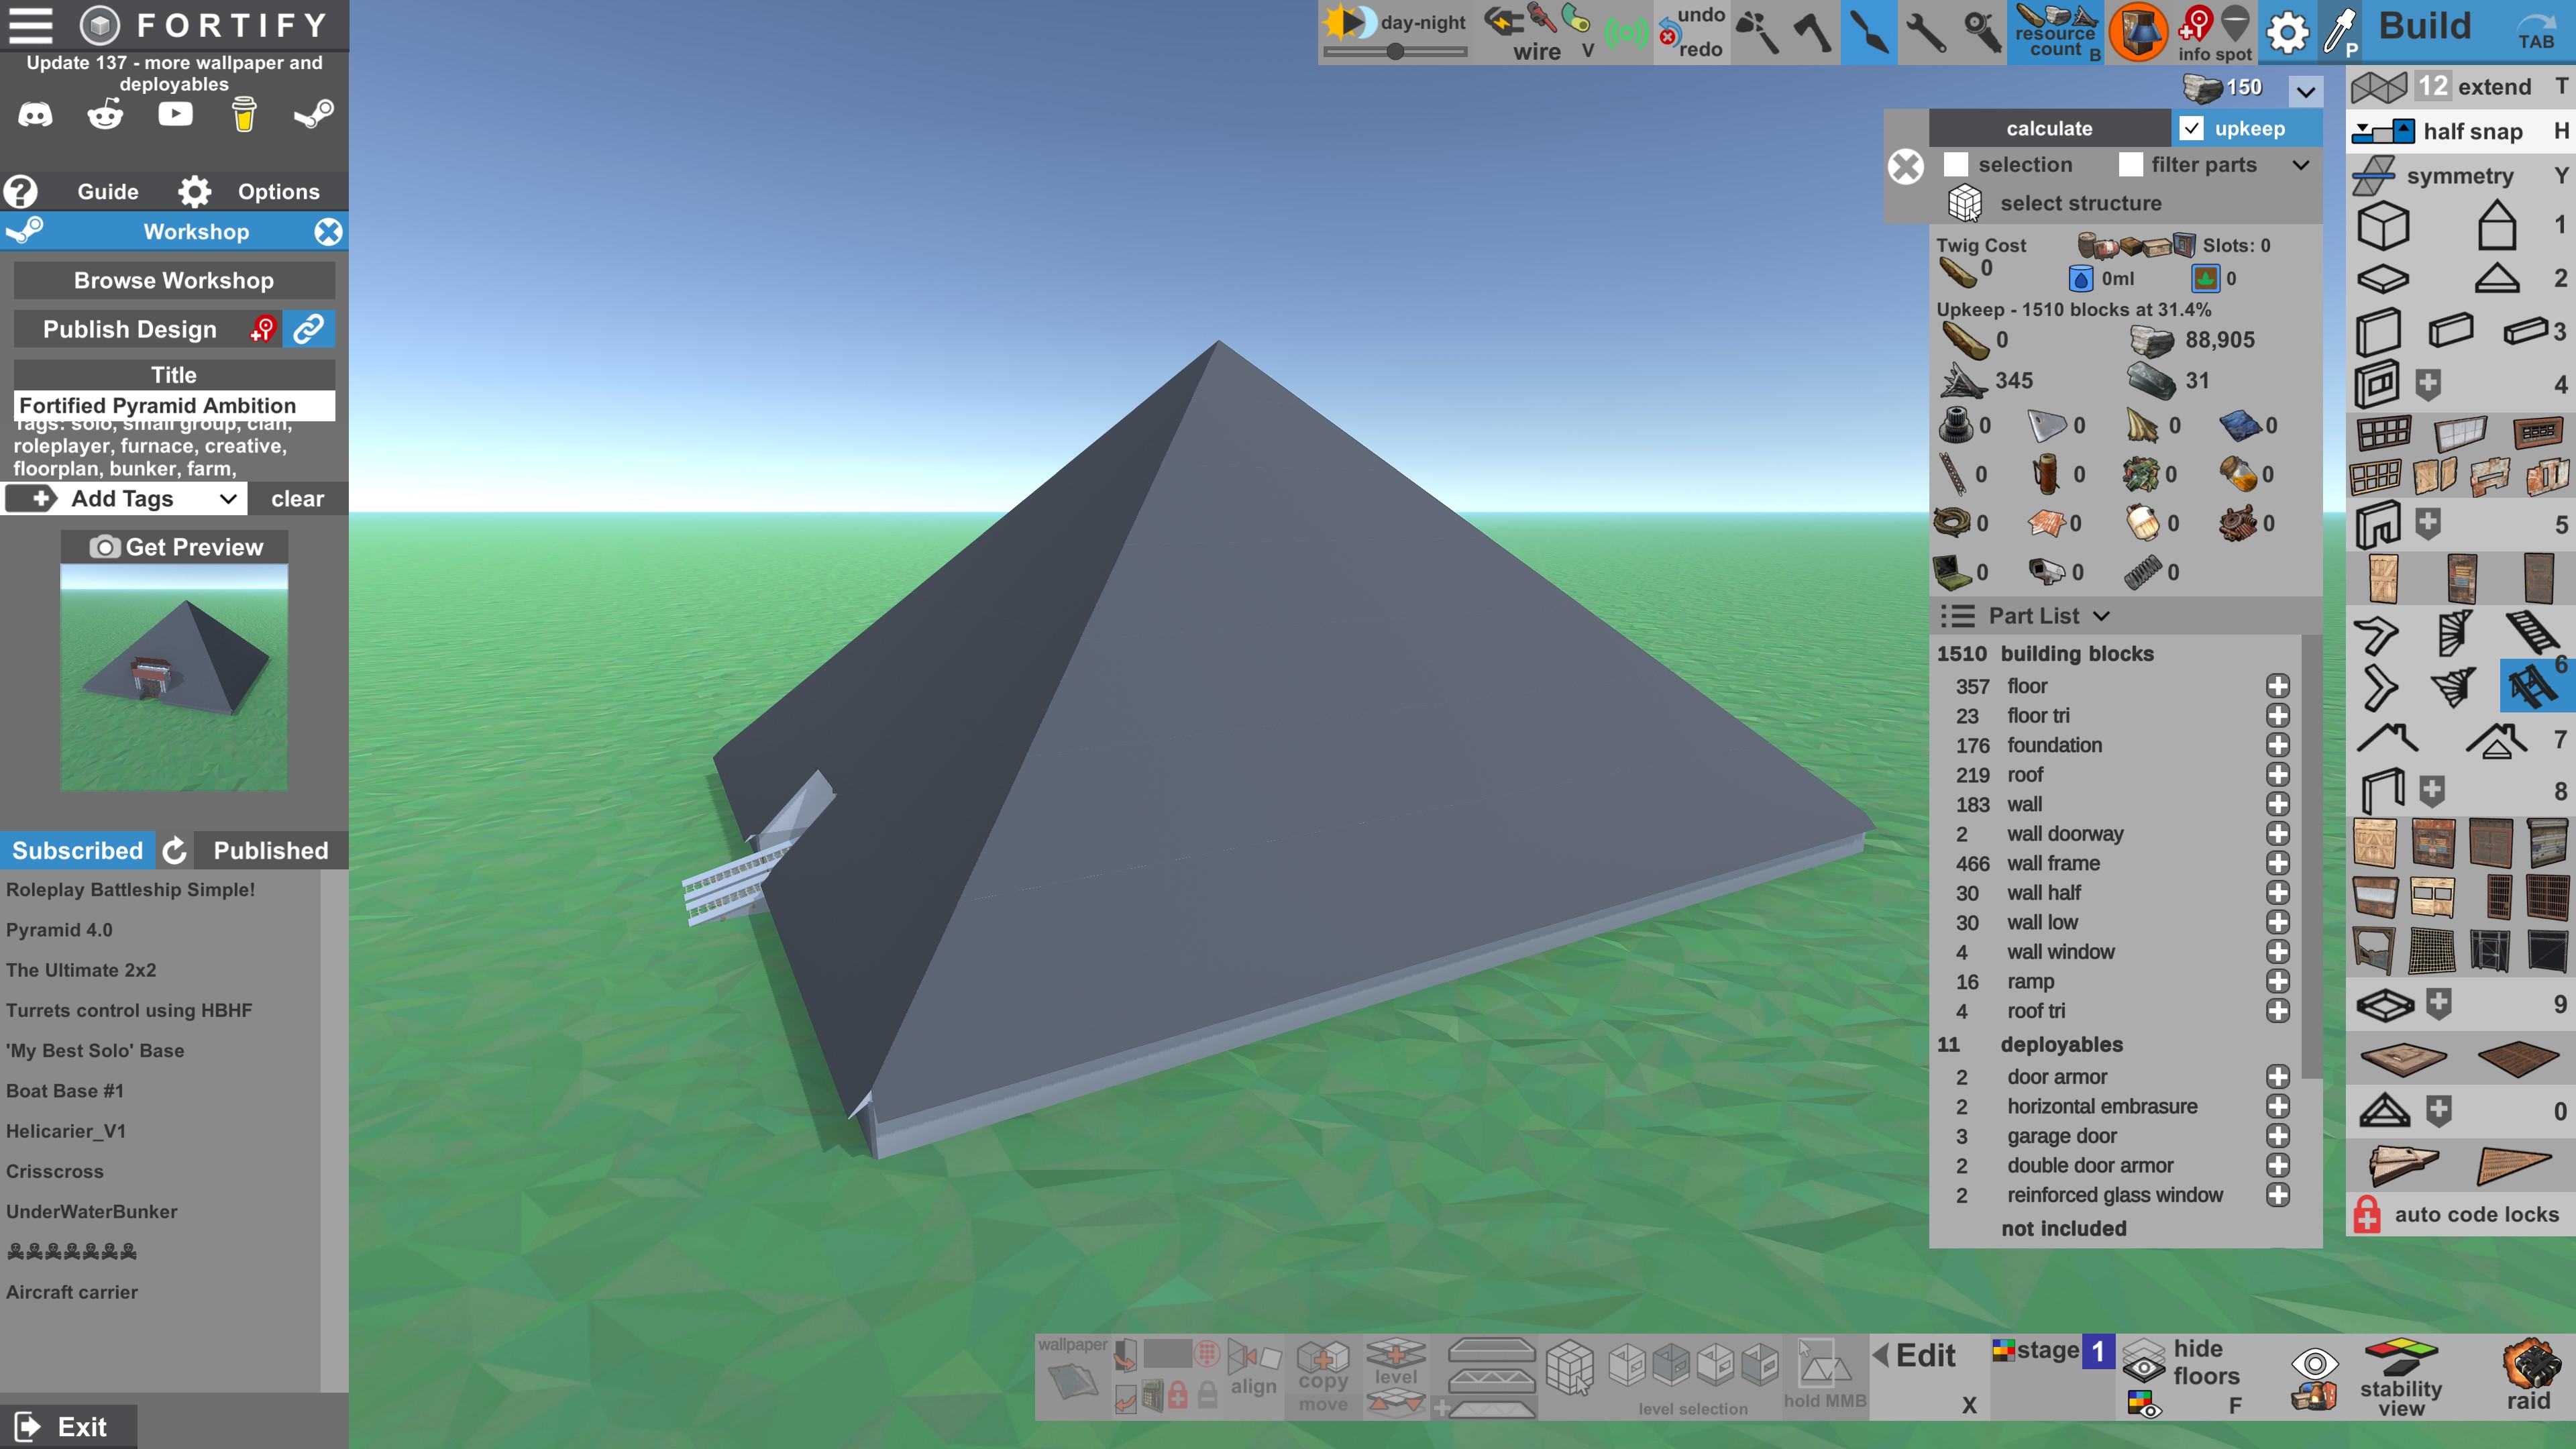The width and height of the screenshot is (2576, 1449).
Task: Enable the selection checkbox
Action: coord(1956,164)
